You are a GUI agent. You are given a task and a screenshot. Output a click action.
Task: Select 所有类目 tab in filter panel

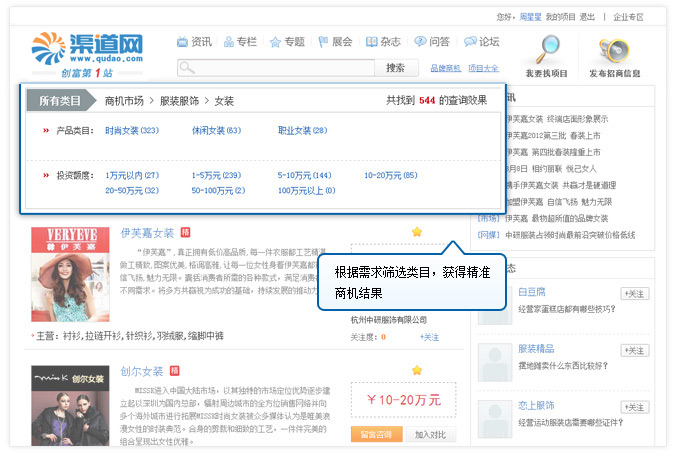(x=61, y=101)
